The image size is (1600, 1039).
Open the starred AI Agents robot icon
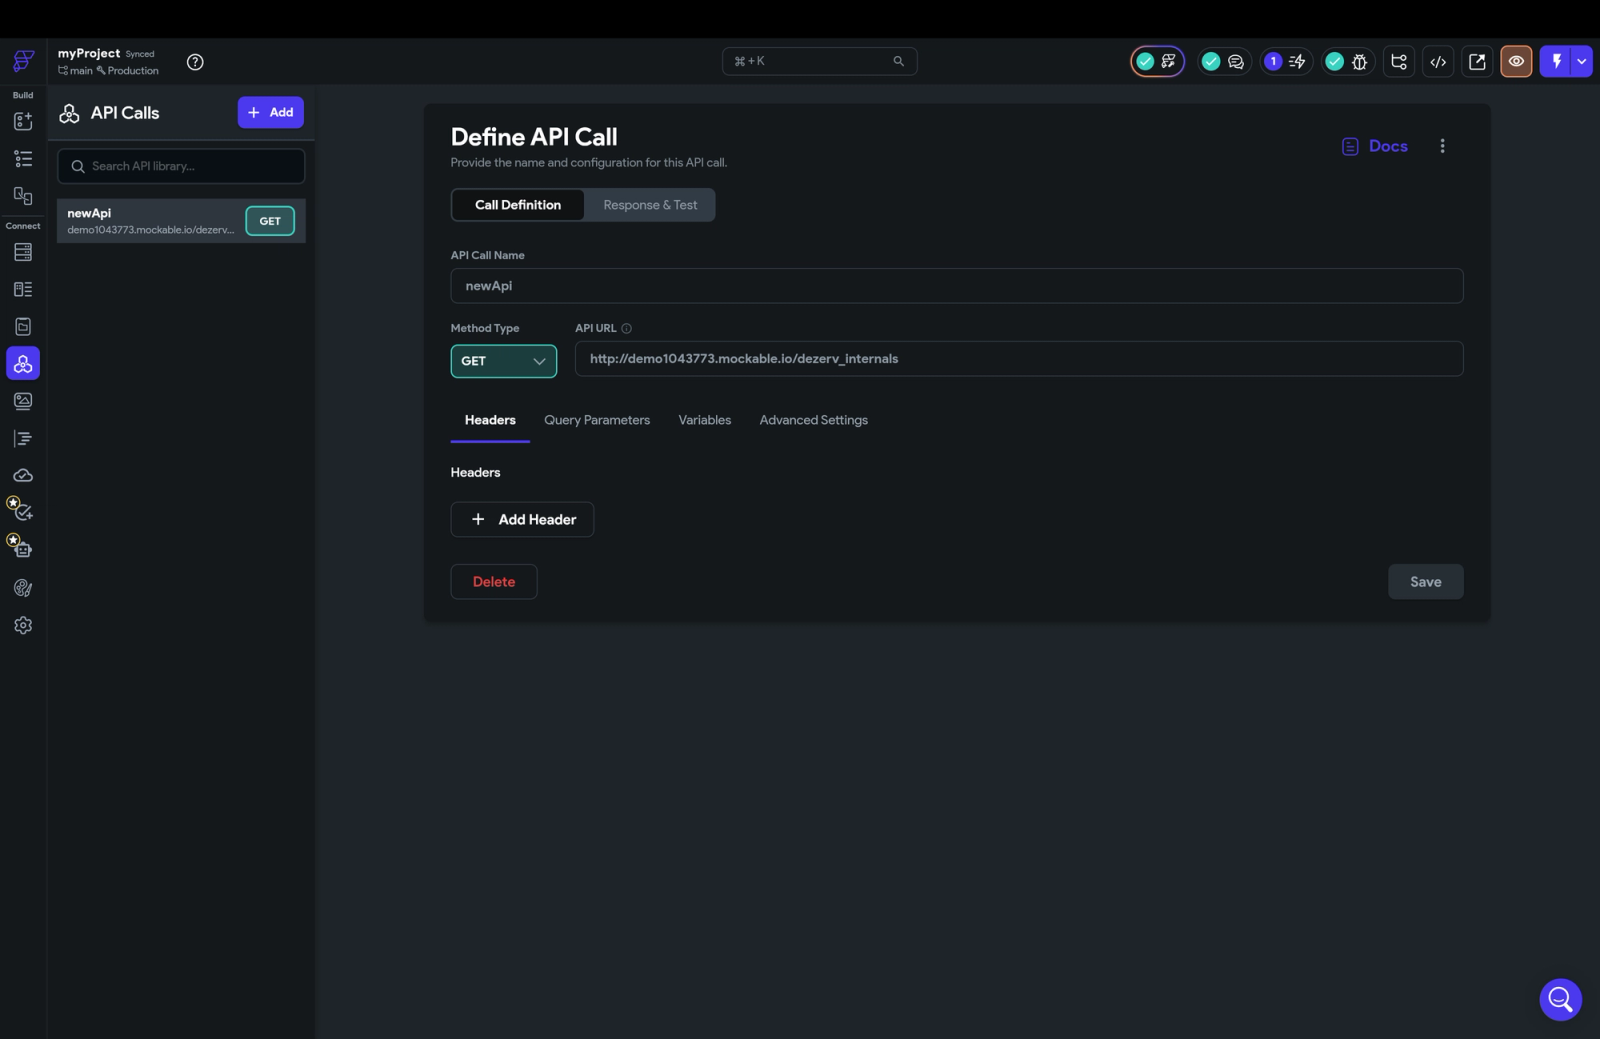pos(21,547)
